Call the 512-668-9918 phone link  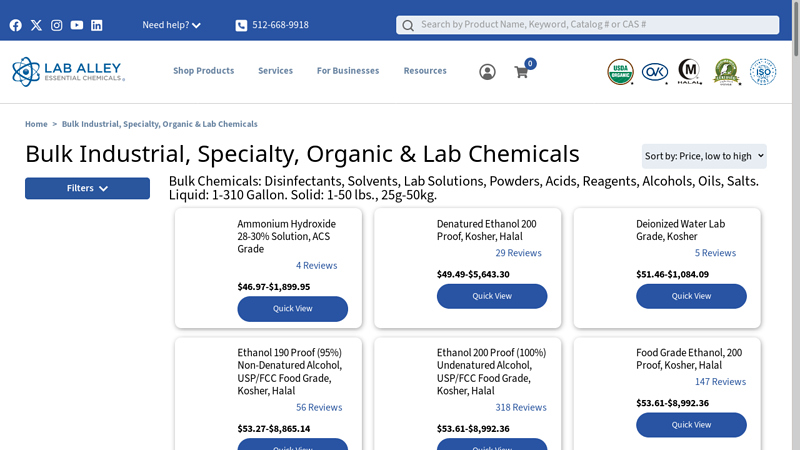click(x=280, y=25)
